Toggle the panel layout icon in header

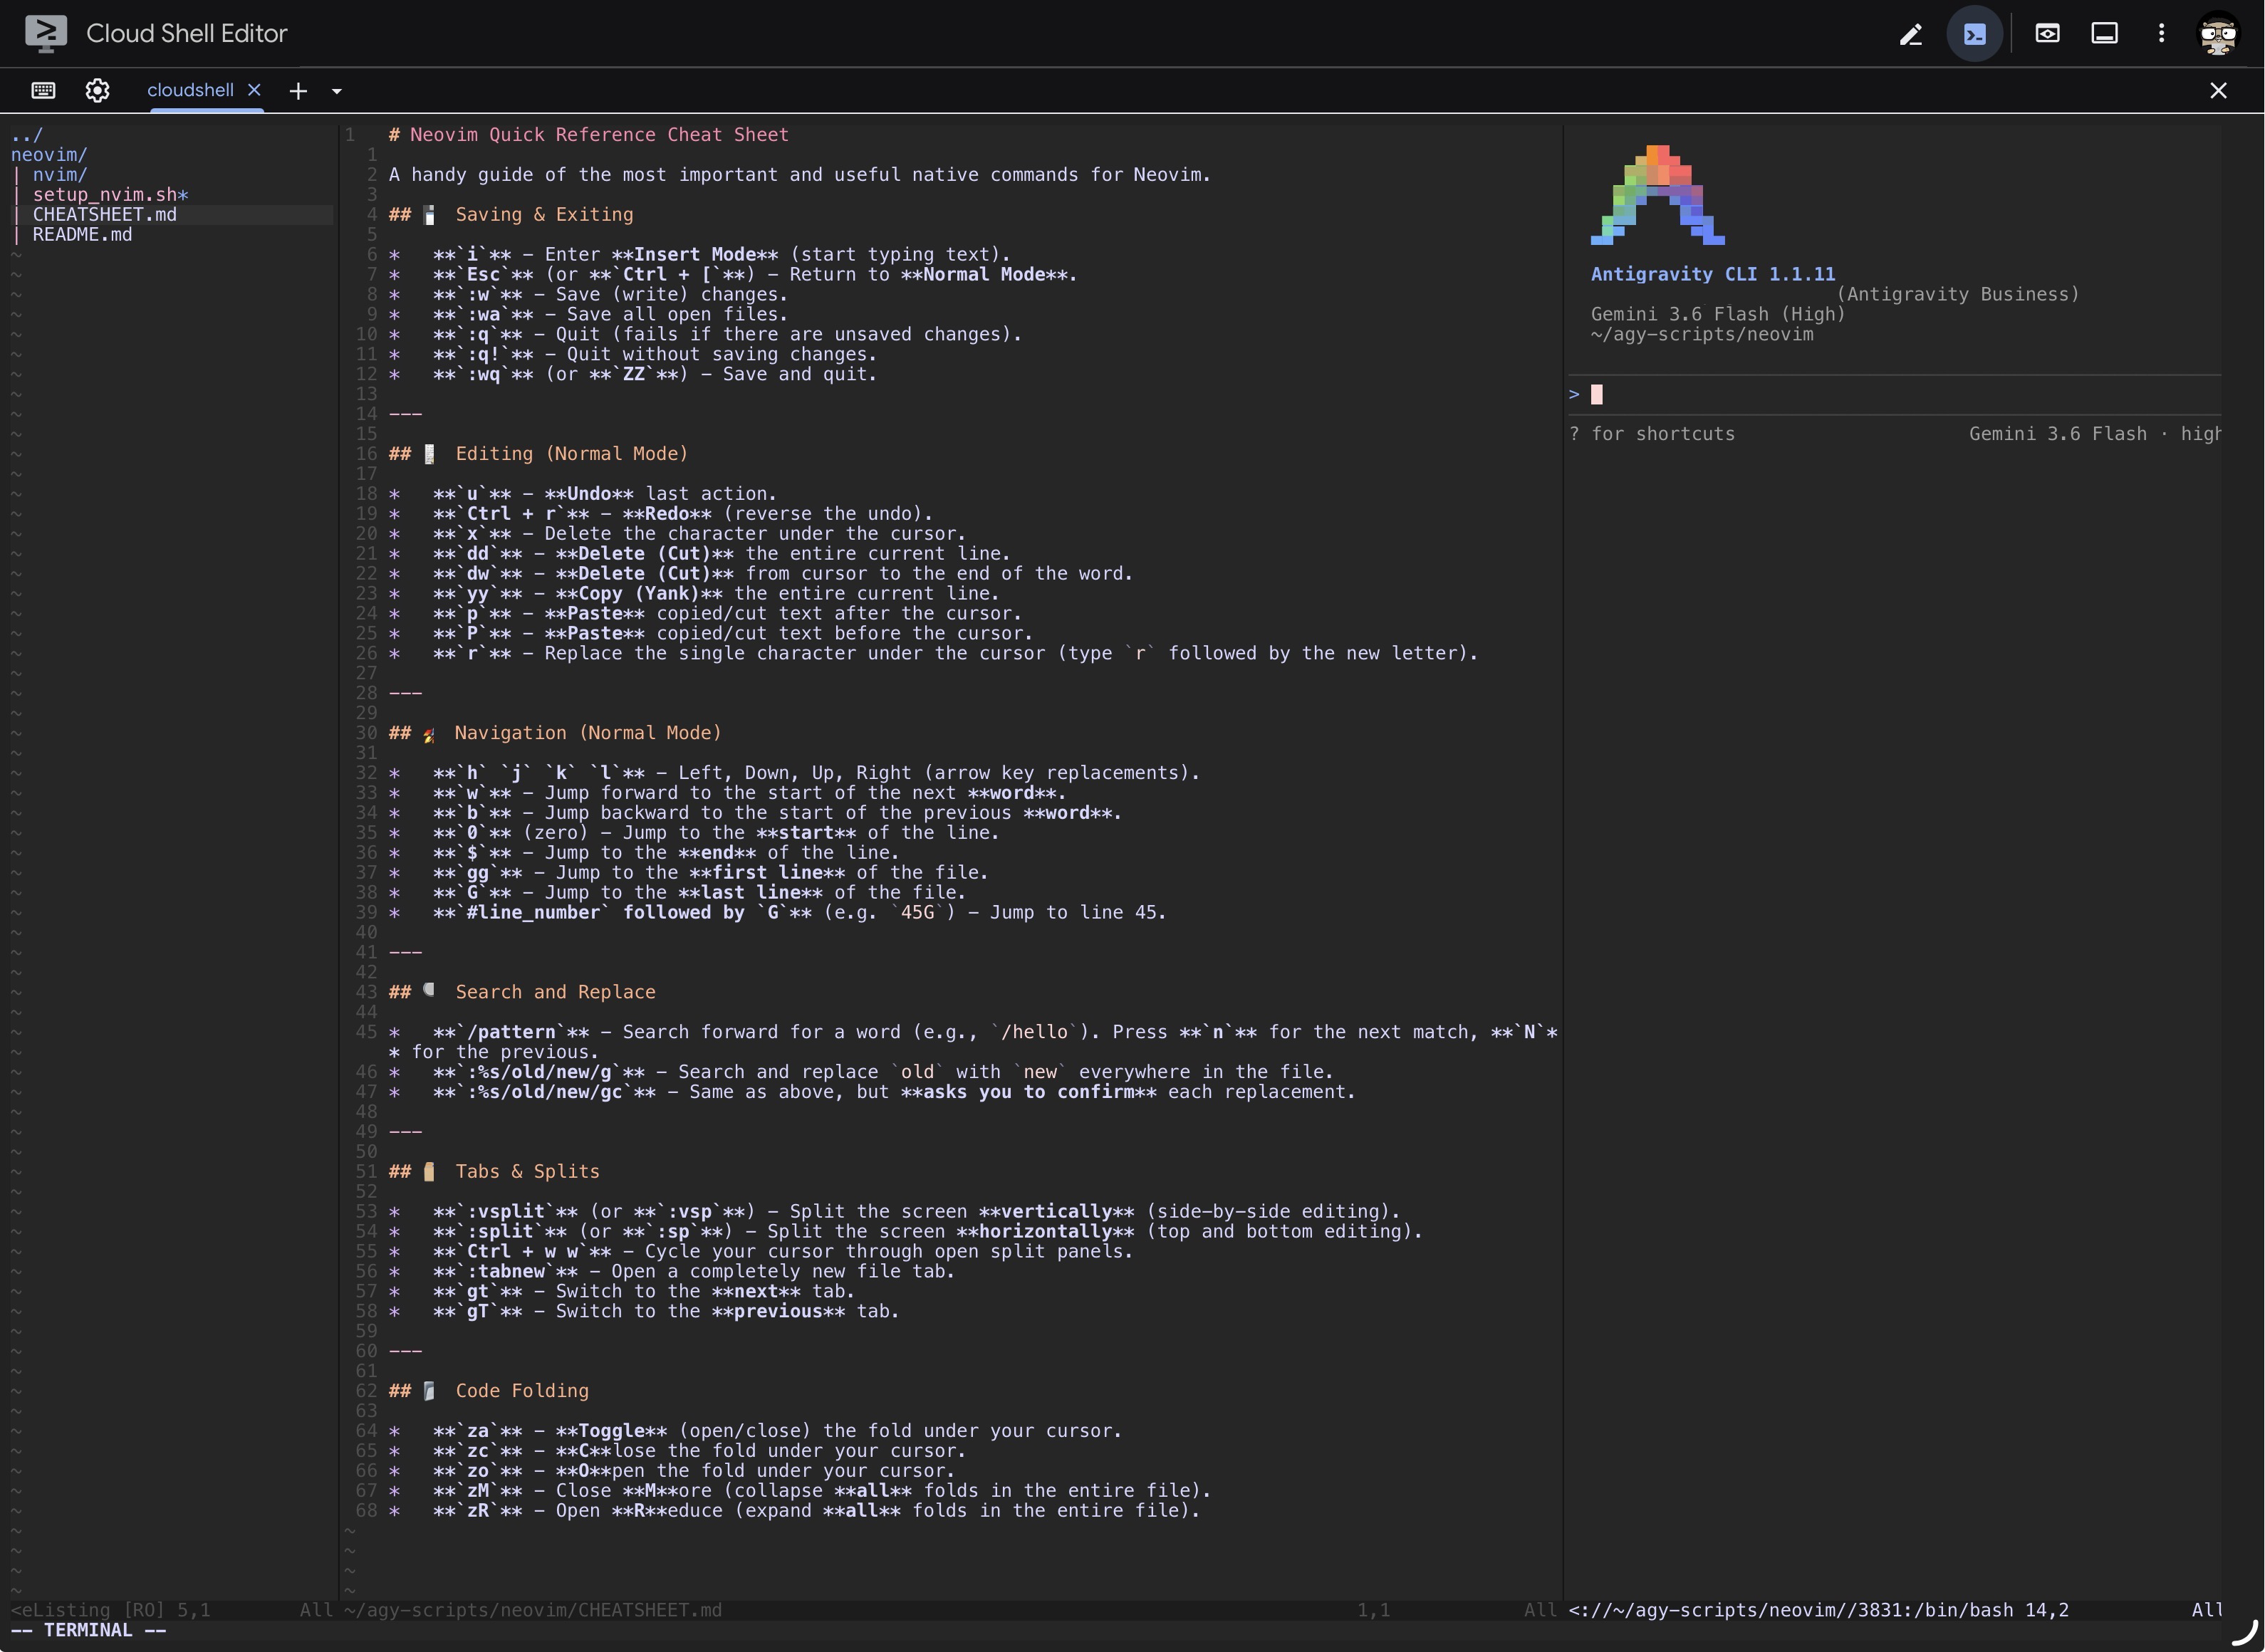coord(2104,33)
